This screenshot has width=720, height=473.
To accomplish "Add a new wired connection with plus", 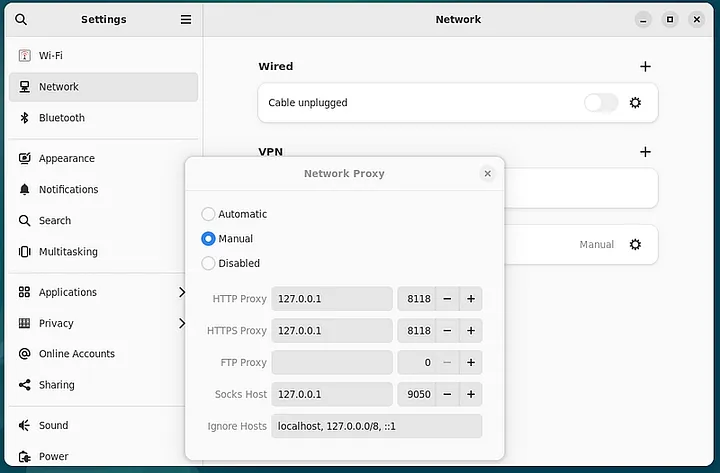I will click(645, 67).
